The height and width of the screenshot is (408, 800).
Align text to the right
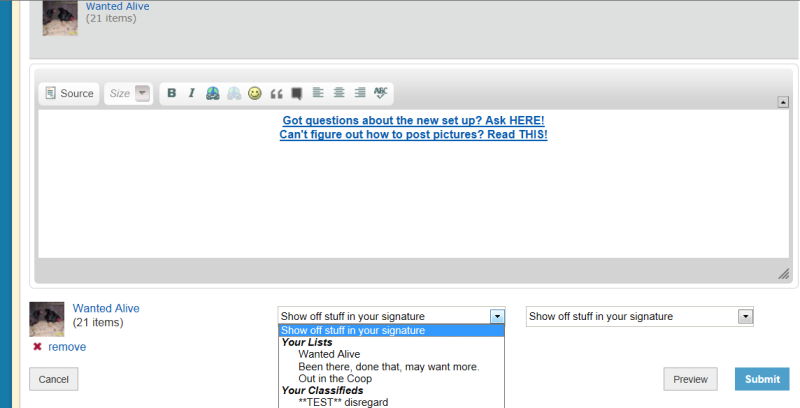(360, 93)
